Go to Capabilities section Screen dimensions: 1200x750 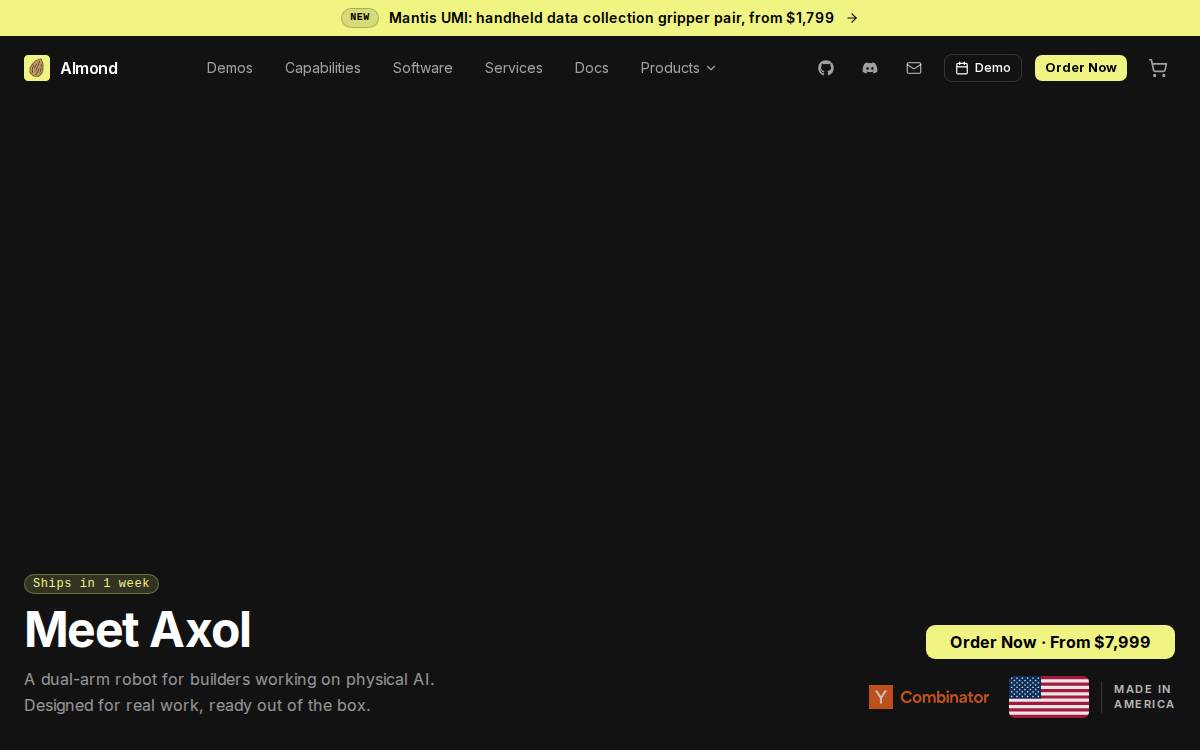(322, 68)
